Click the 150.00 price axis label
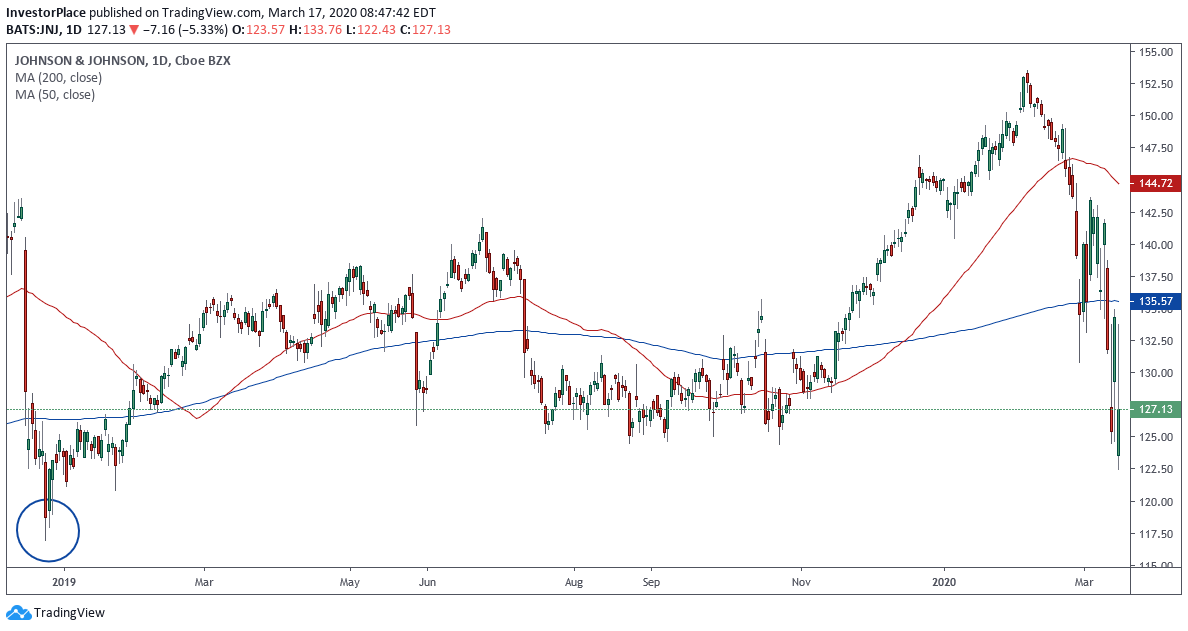 [x=1156, y=116]
